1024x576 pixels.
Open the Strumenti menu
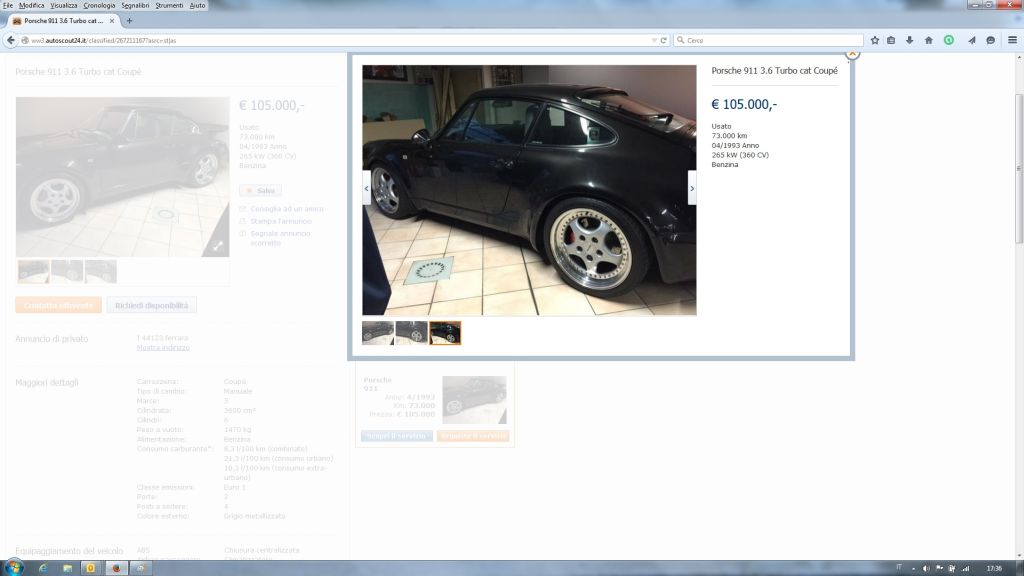[169, 5]
